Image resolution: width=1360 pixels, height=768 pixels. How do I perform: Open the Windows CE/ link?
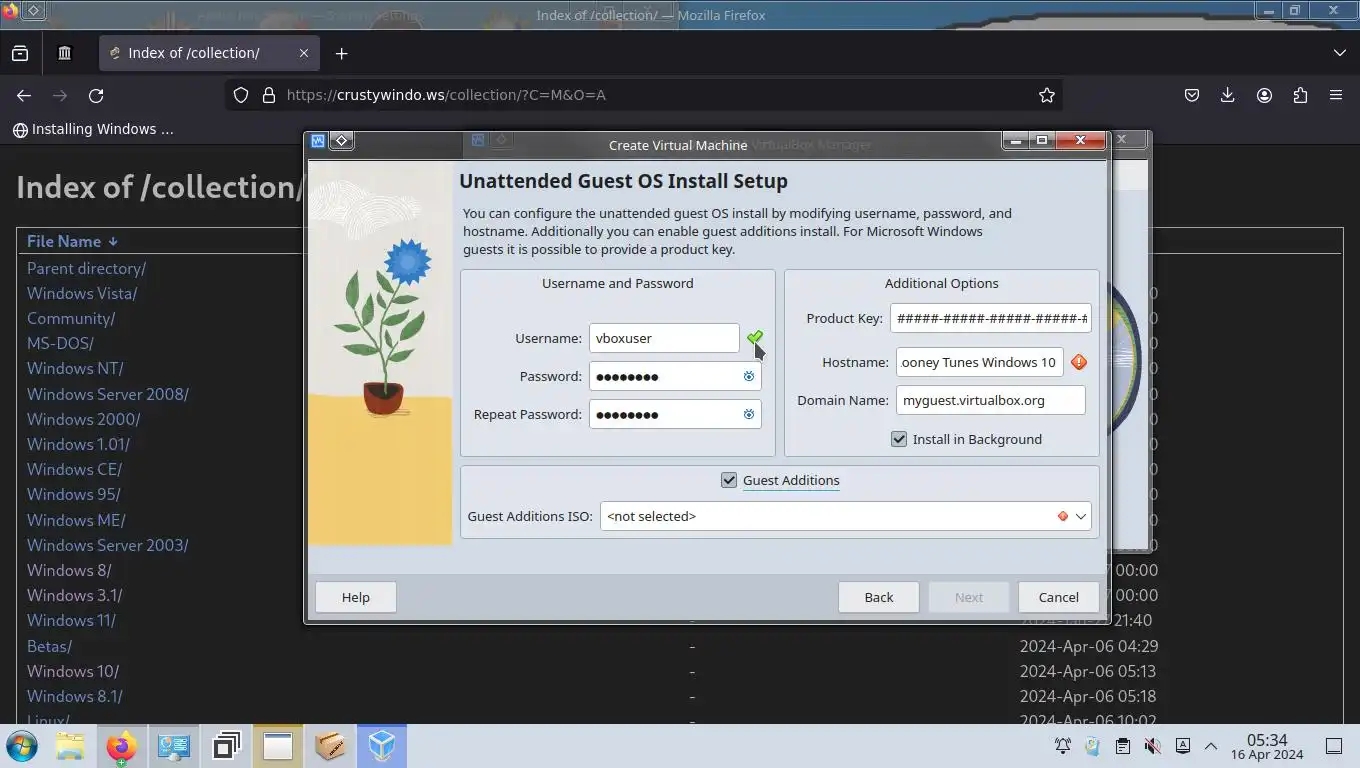(74, 469)
